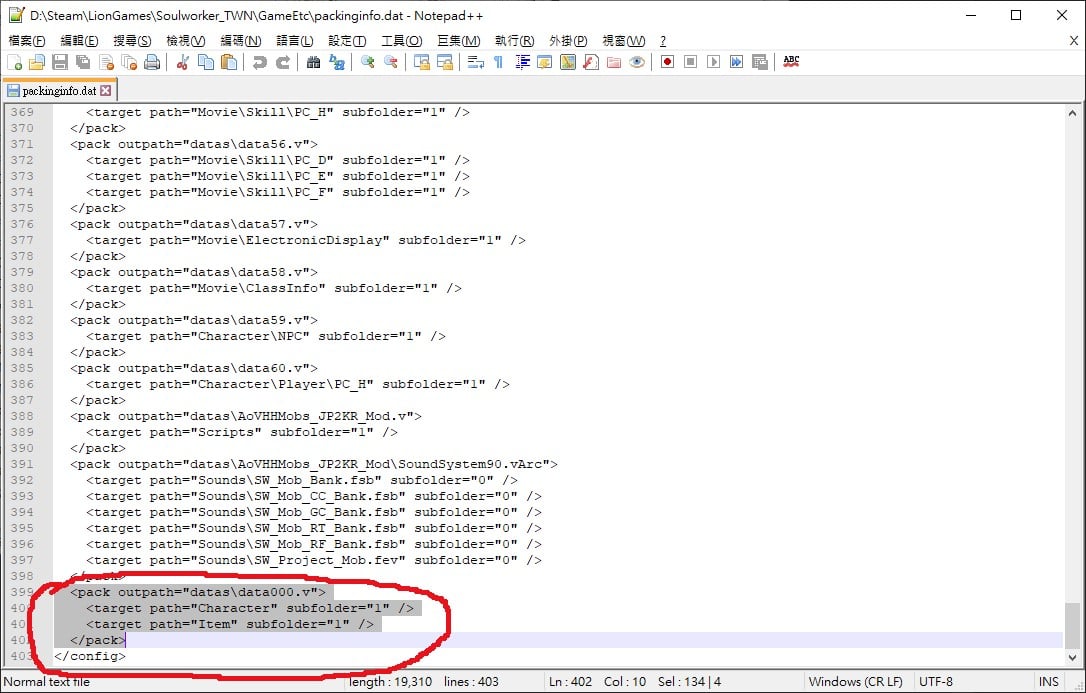The width and height of the screenshot is (1086, 693).
Task: Close document X at menu bar right
Action: tap(1074, 41)
